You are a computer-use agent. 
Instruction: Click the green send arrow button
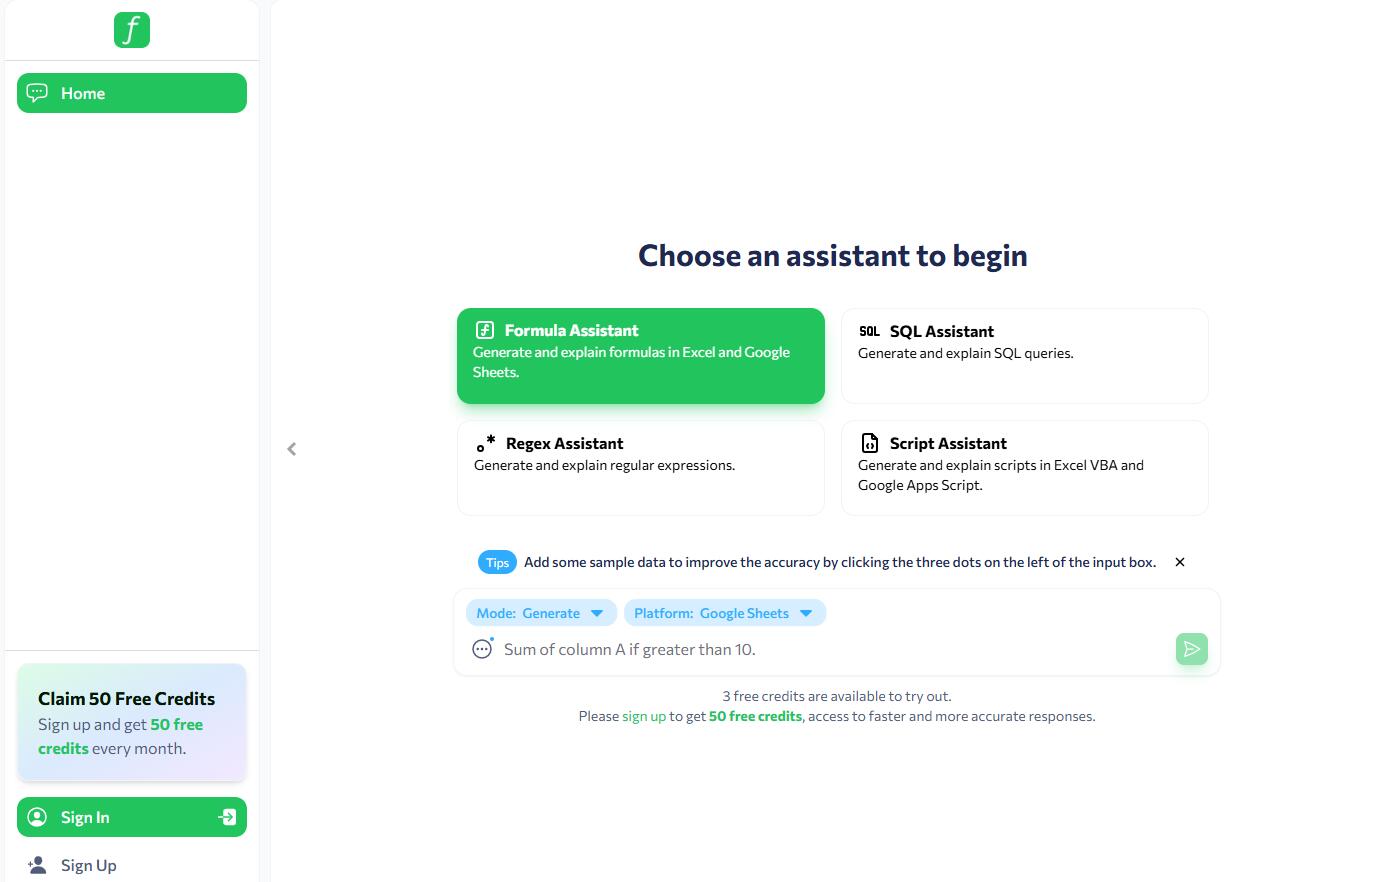[x=1192, y=649]
